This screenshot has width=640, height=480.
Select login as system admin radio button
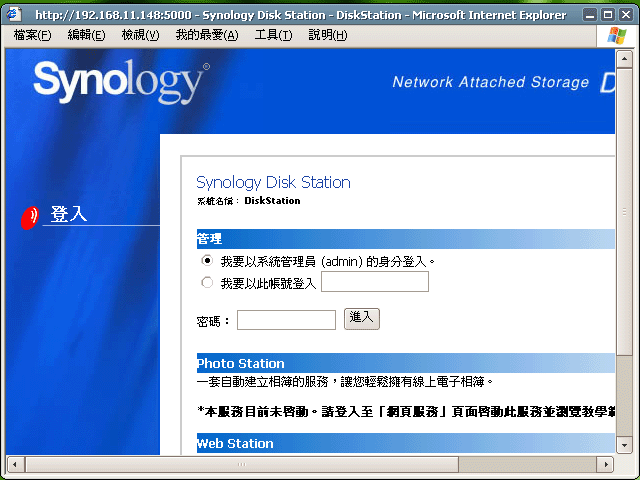(x=207, y=260)
